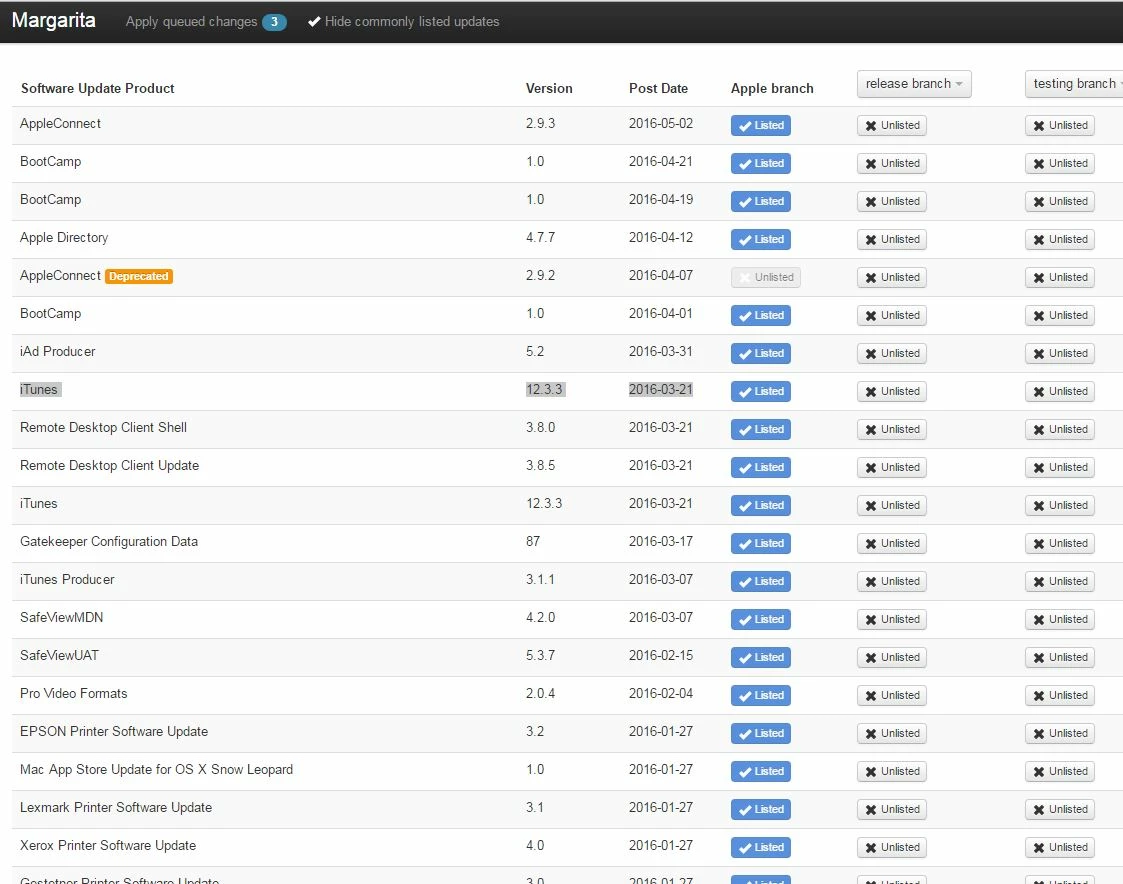
Task: List AppleConnect 2.9.3 in release branch
Action: [x=892, y=125]
